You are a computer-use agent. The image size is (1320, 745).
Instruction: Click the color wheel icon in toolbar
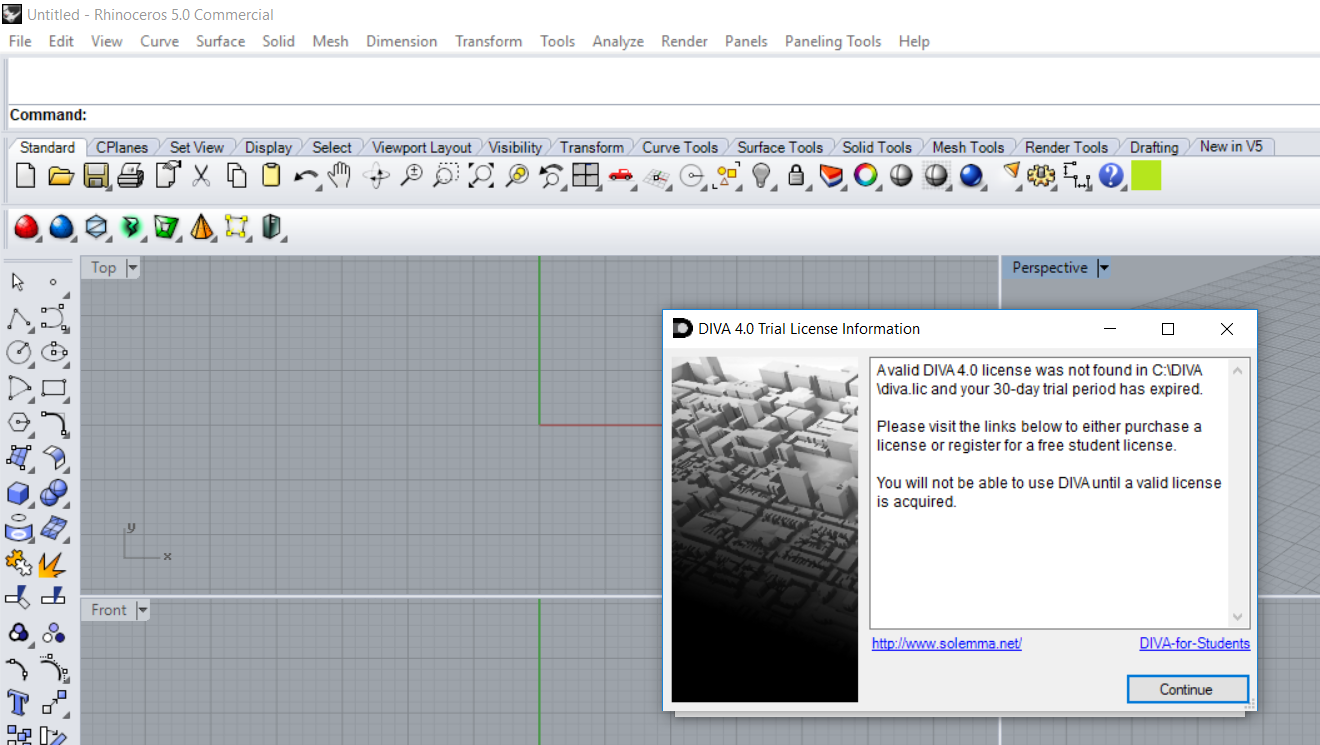click(x=866, y=176)
